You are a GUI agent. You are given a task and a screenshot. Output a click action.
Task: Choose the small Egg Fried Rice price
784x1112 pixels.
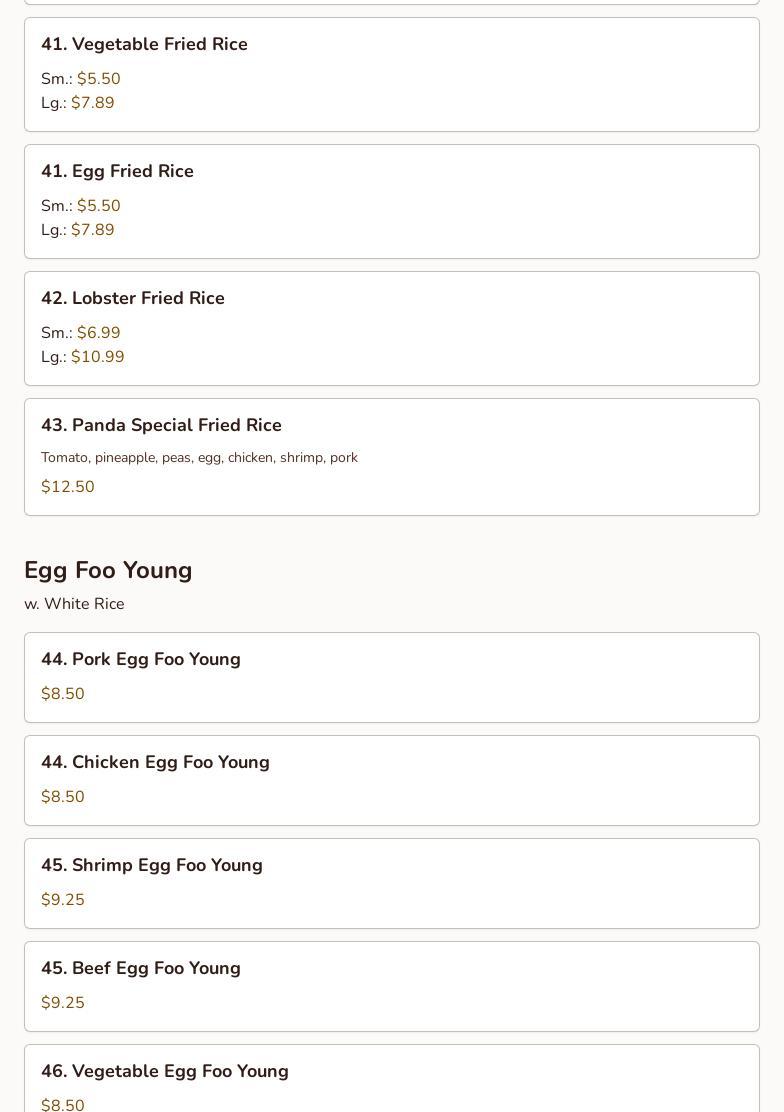[x=98, y=206]
